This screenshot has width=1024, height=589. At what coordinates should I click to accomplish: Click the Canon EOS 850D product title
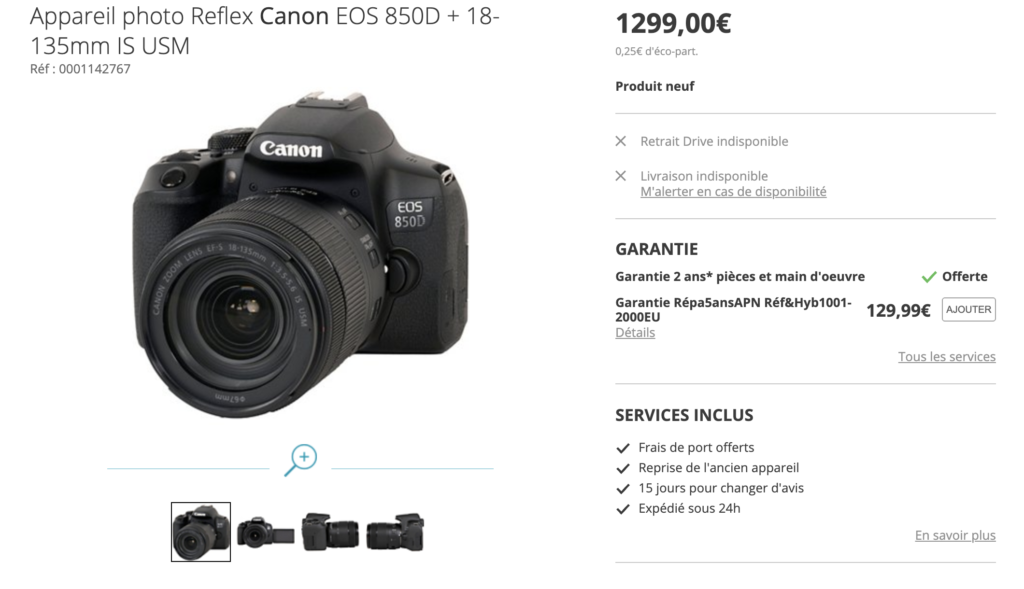pyautogui.click(x=264, y=31)
